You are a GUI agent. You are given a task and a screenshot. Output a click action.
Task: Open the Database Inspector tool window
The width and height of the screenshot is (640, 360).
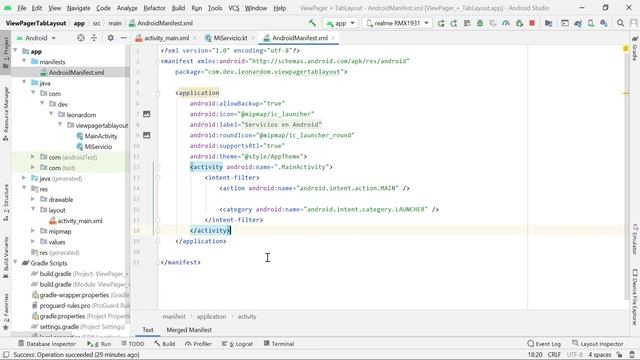(x=47, y=344)
